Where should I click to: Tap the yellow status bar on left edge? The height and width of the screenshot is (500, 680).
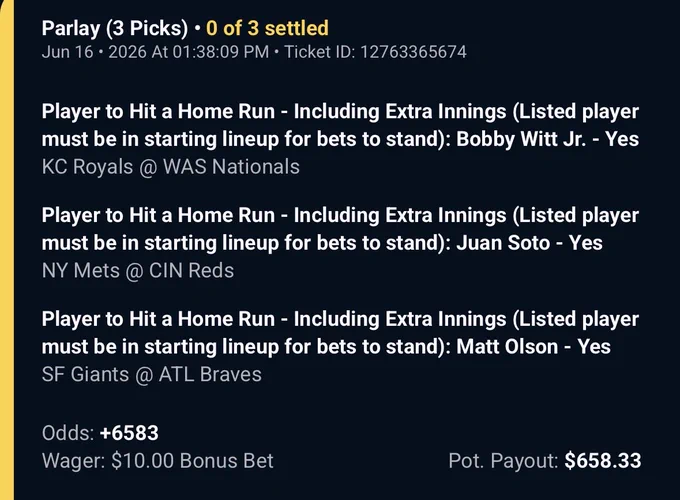click(x=7, y=252)
